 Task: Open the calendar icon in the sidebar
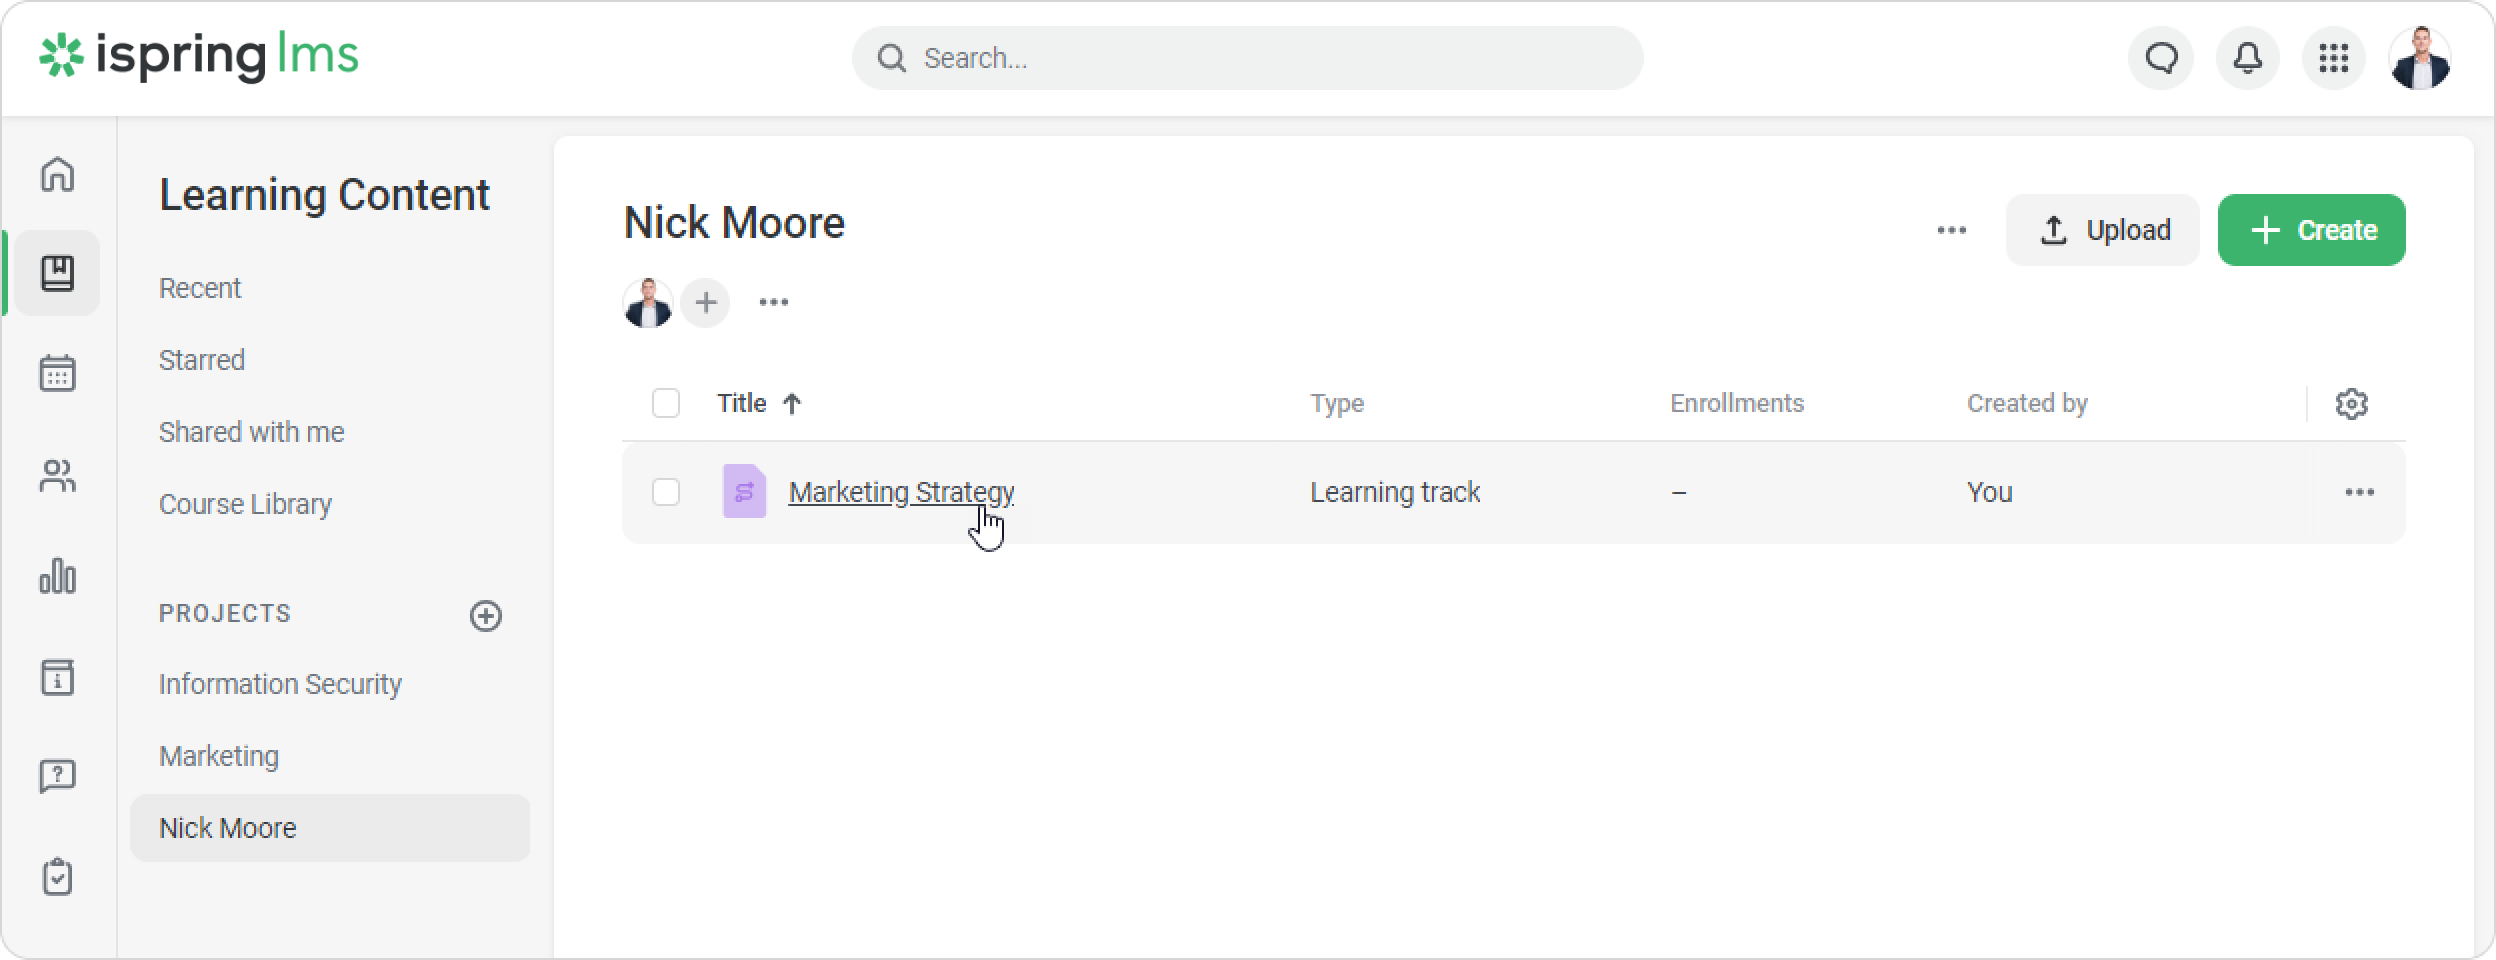point(57,374)
